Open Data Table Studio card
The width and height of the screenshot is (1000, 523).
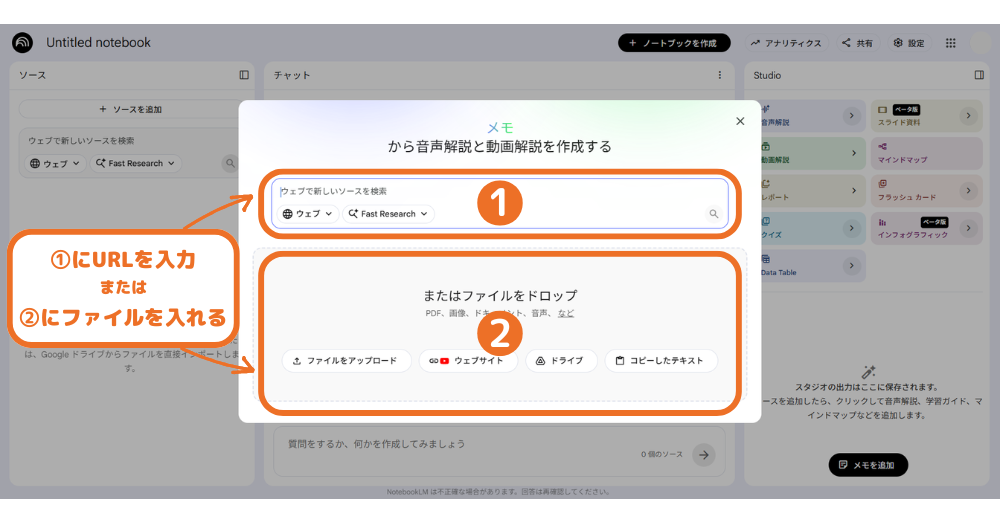coord(812,266)
